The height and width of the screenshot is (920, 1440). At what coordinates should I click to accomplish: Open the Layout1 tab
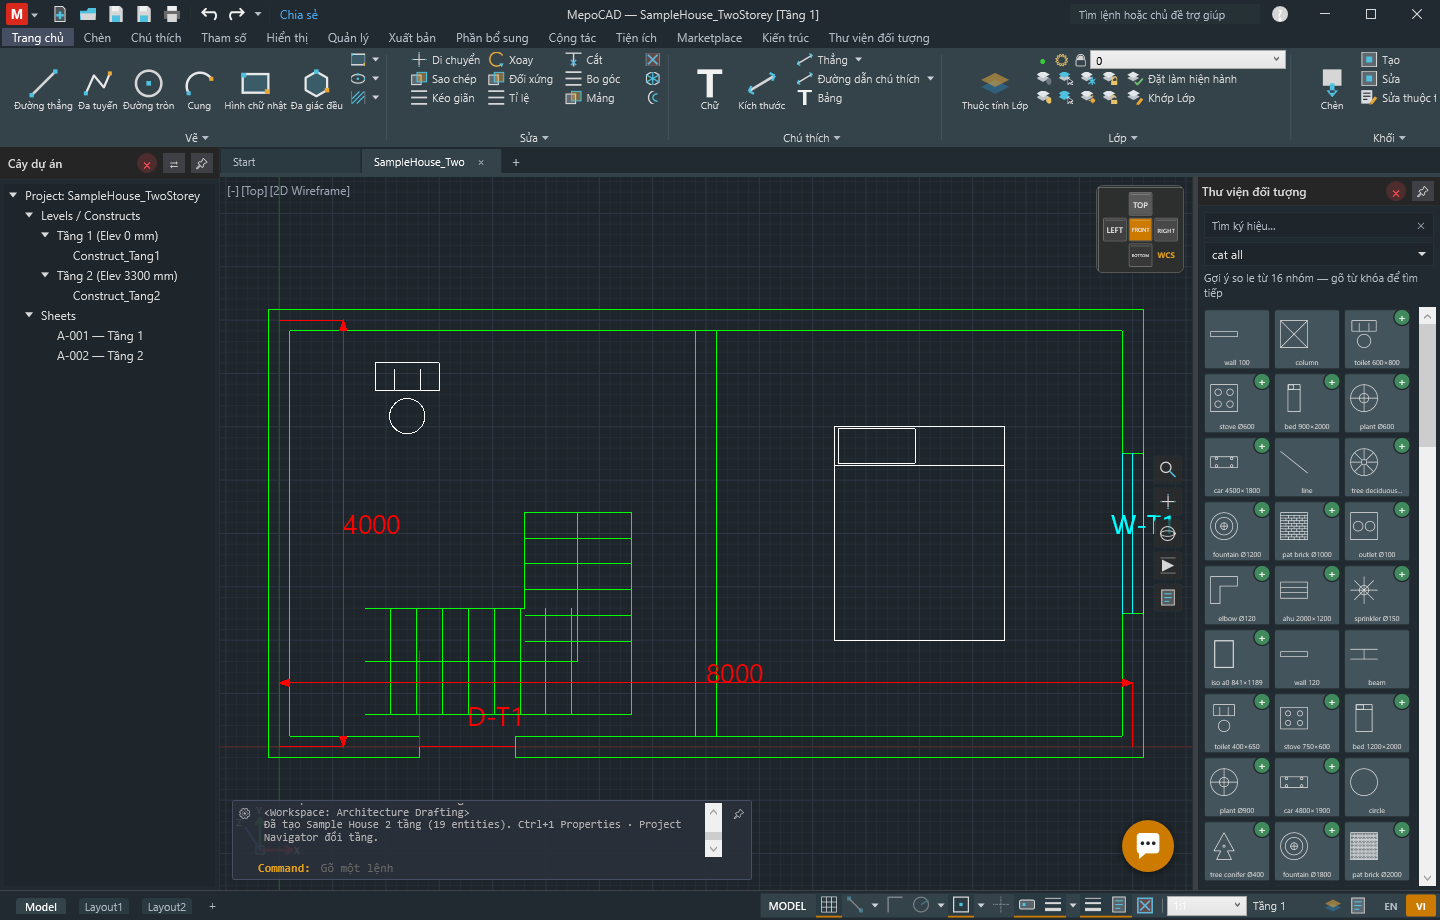click(x=103, y=907)
